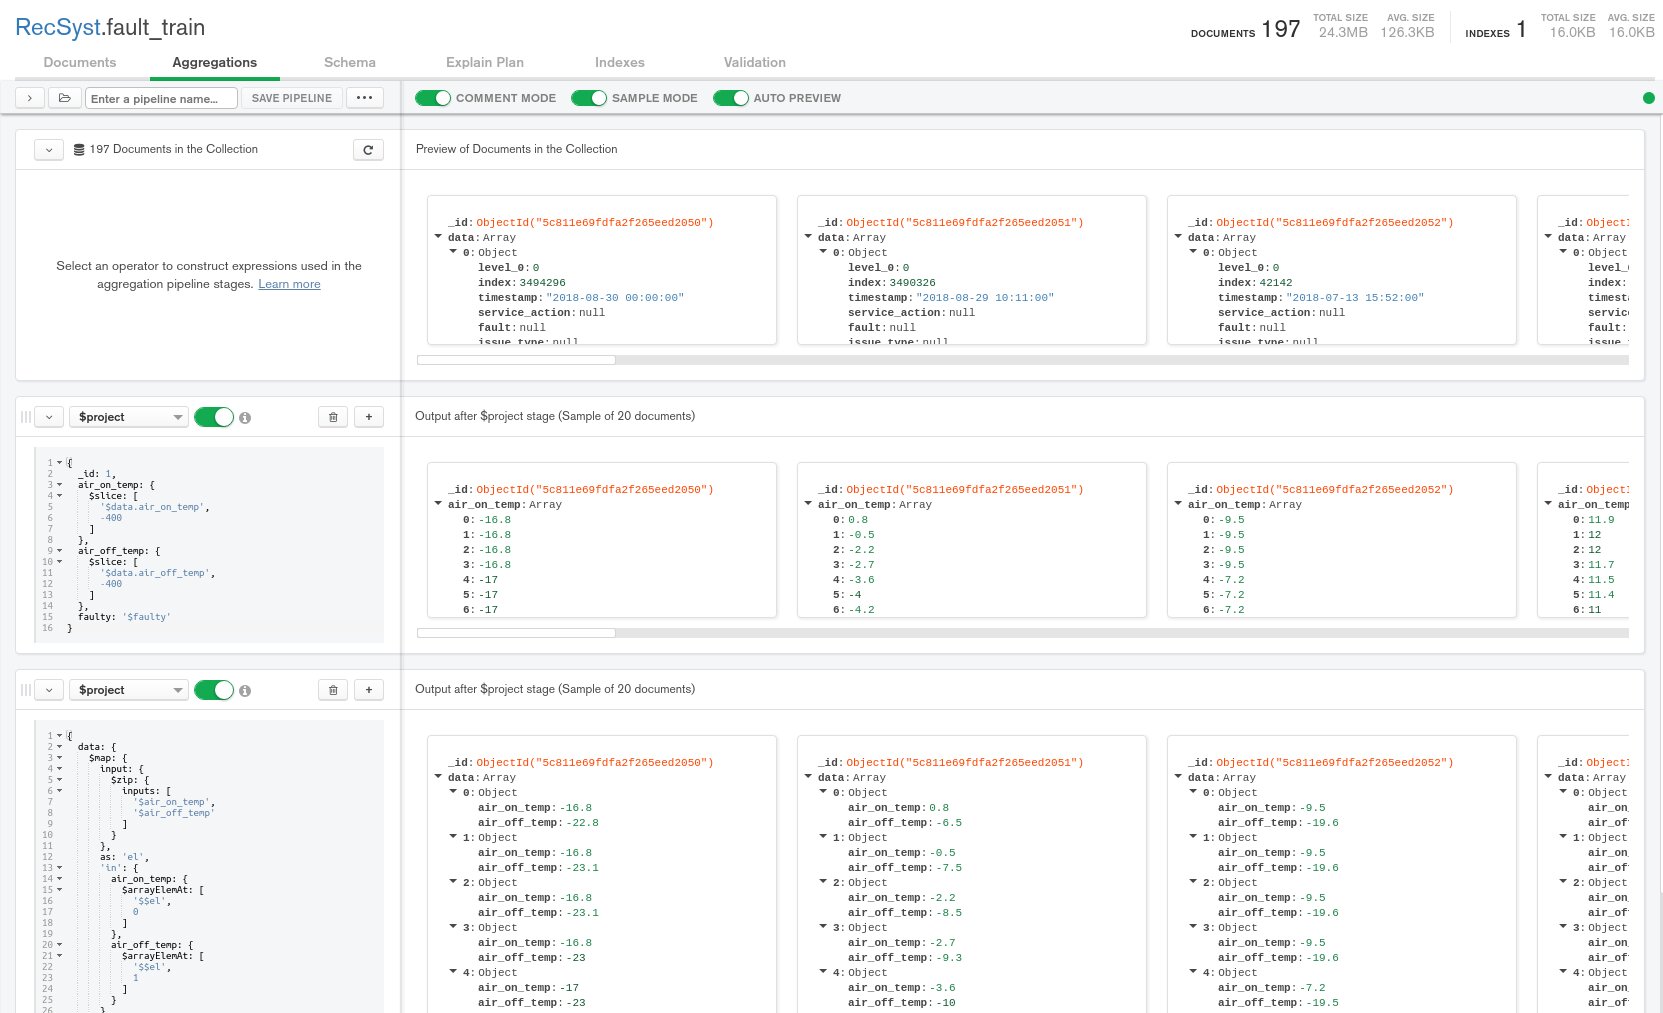Switch to the Schema tab
The image size is (1663, 1013).
[x=349, y=62]
